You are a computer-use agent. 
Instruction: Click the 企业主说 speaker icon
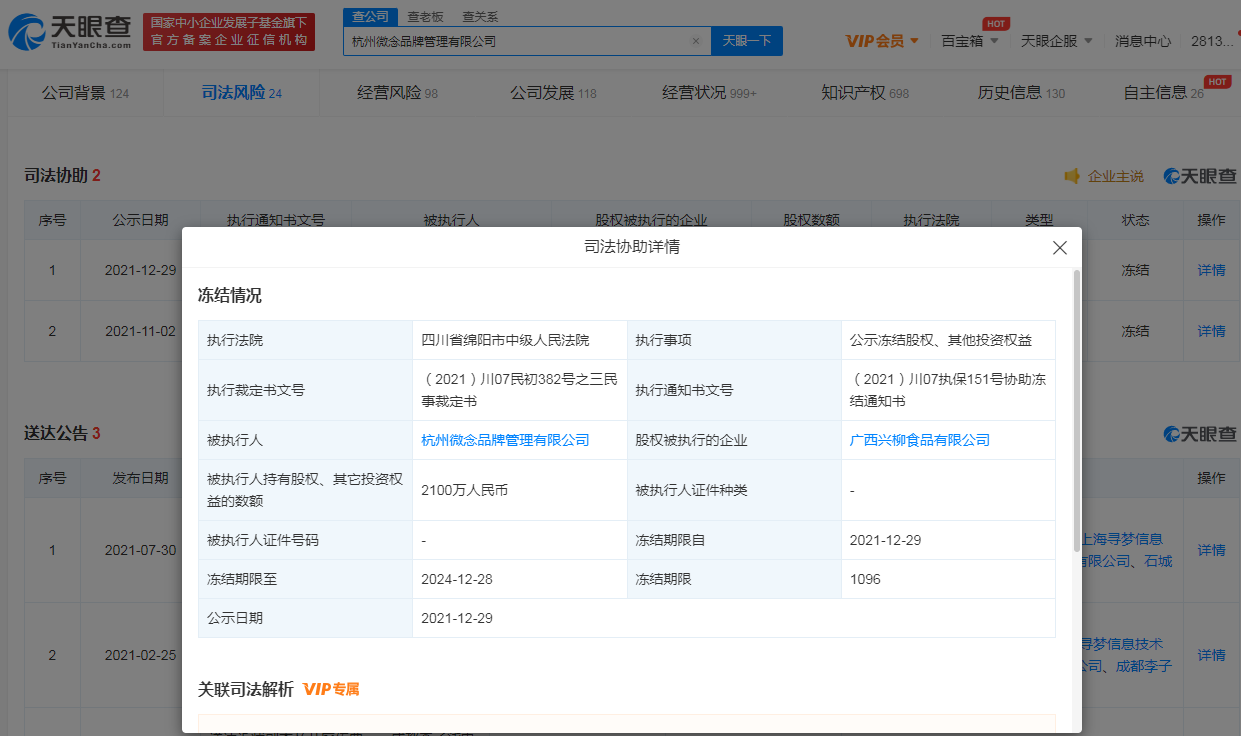coord(1072,176)
